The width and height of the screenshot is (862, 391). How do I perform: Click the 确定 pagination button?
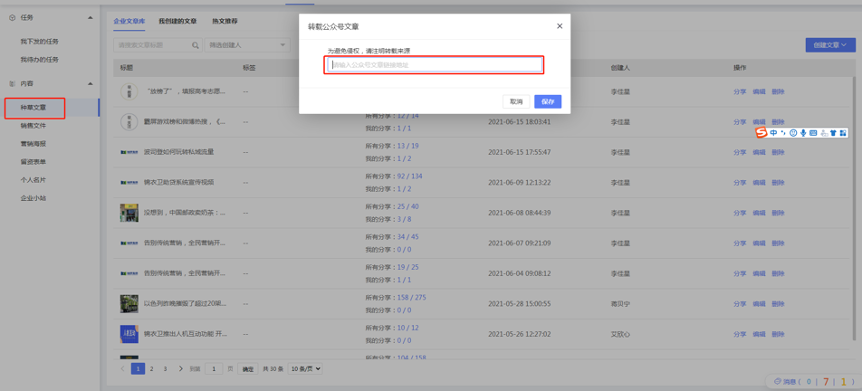pyautogui.click(x=248, y=369)
